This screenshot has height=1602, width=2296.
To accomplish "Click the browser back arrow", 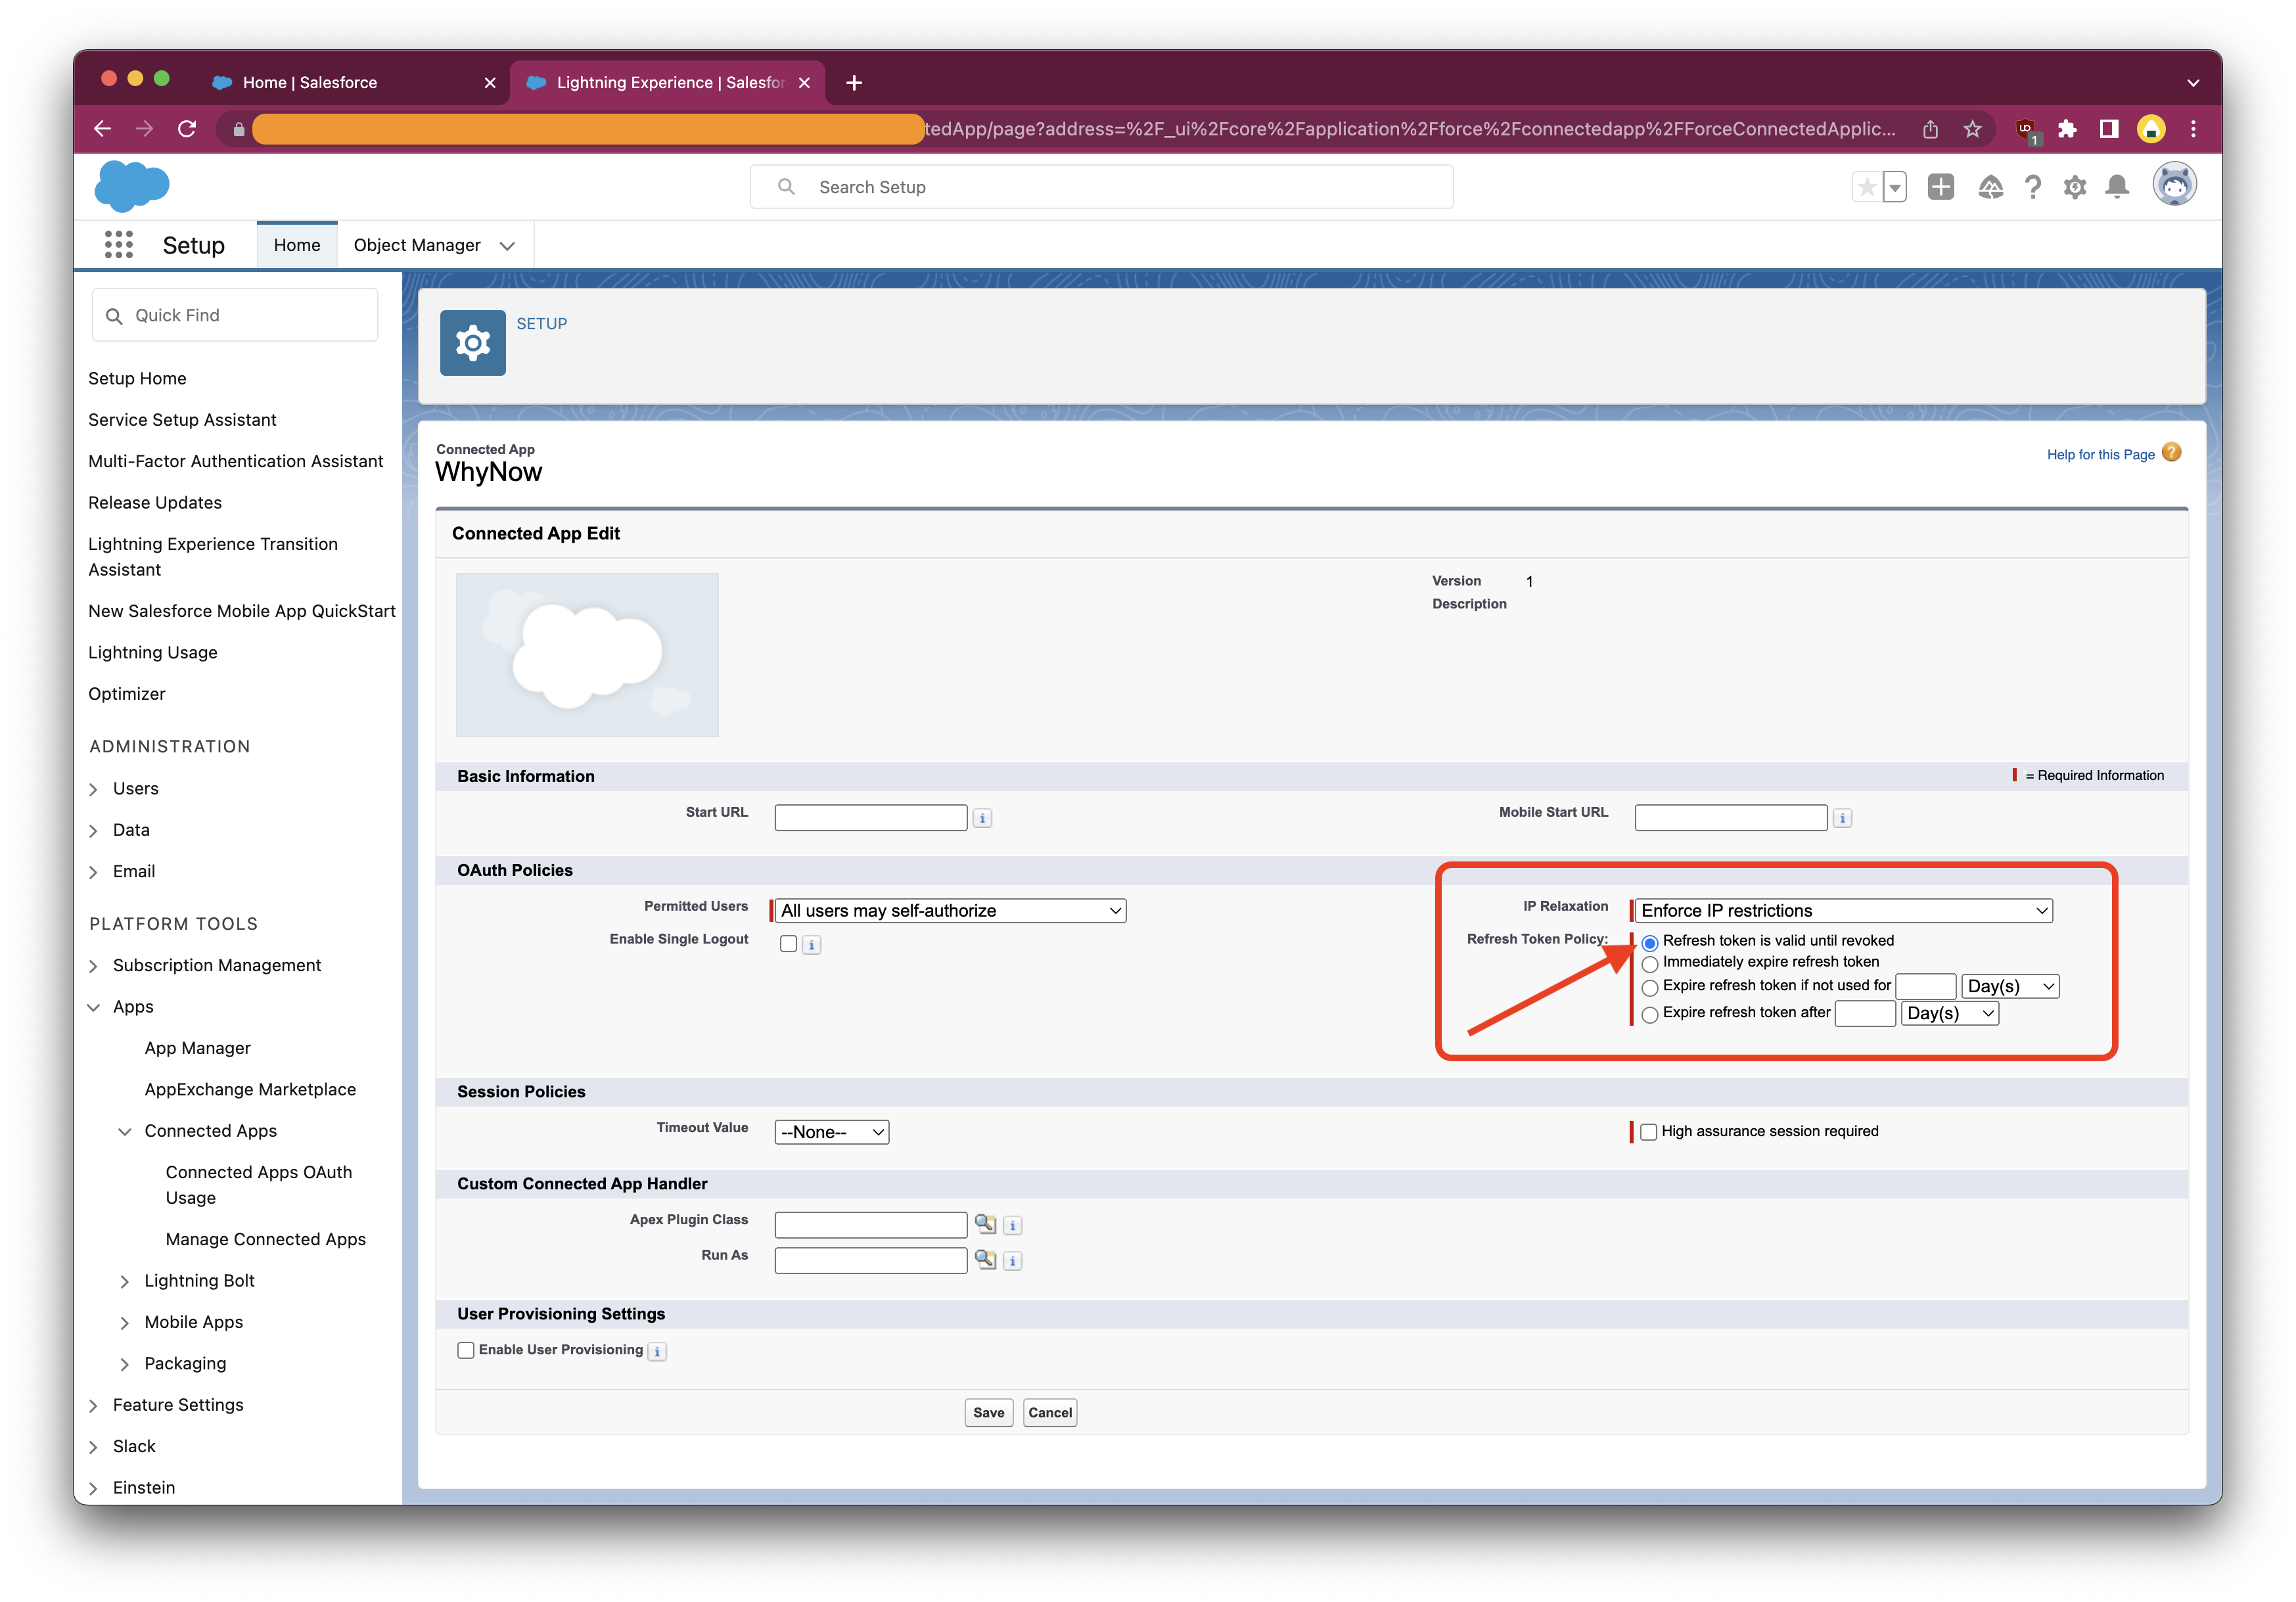I will pos(102,129).
